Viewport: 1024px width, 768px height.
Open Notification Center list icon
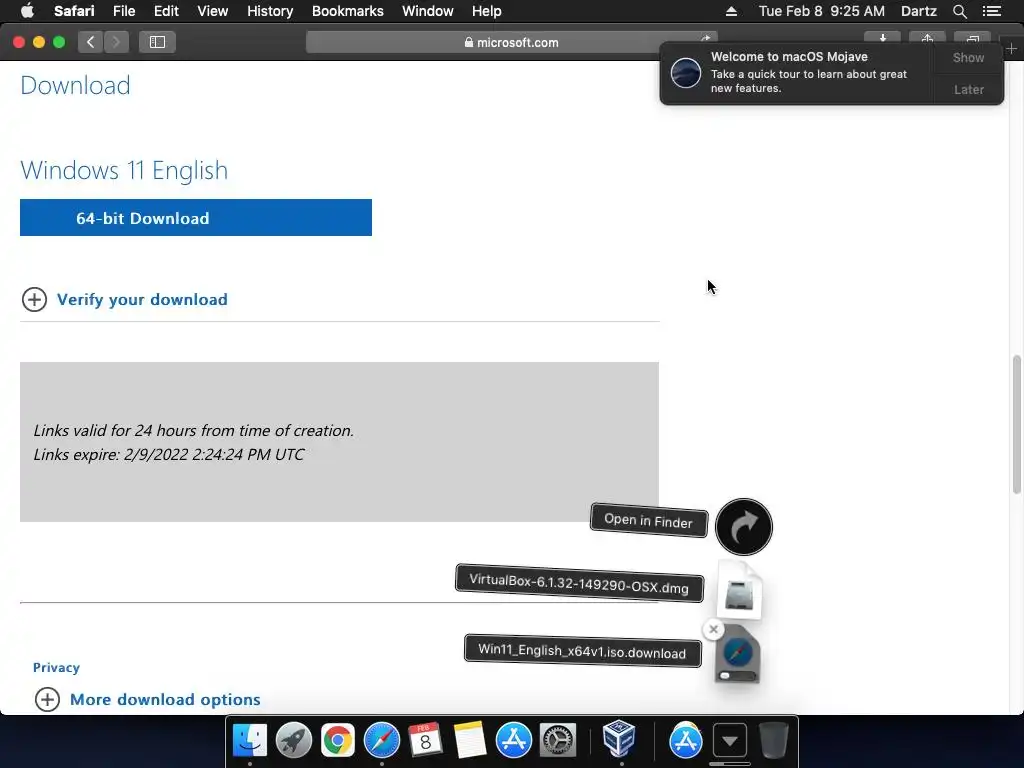[992, 11]
